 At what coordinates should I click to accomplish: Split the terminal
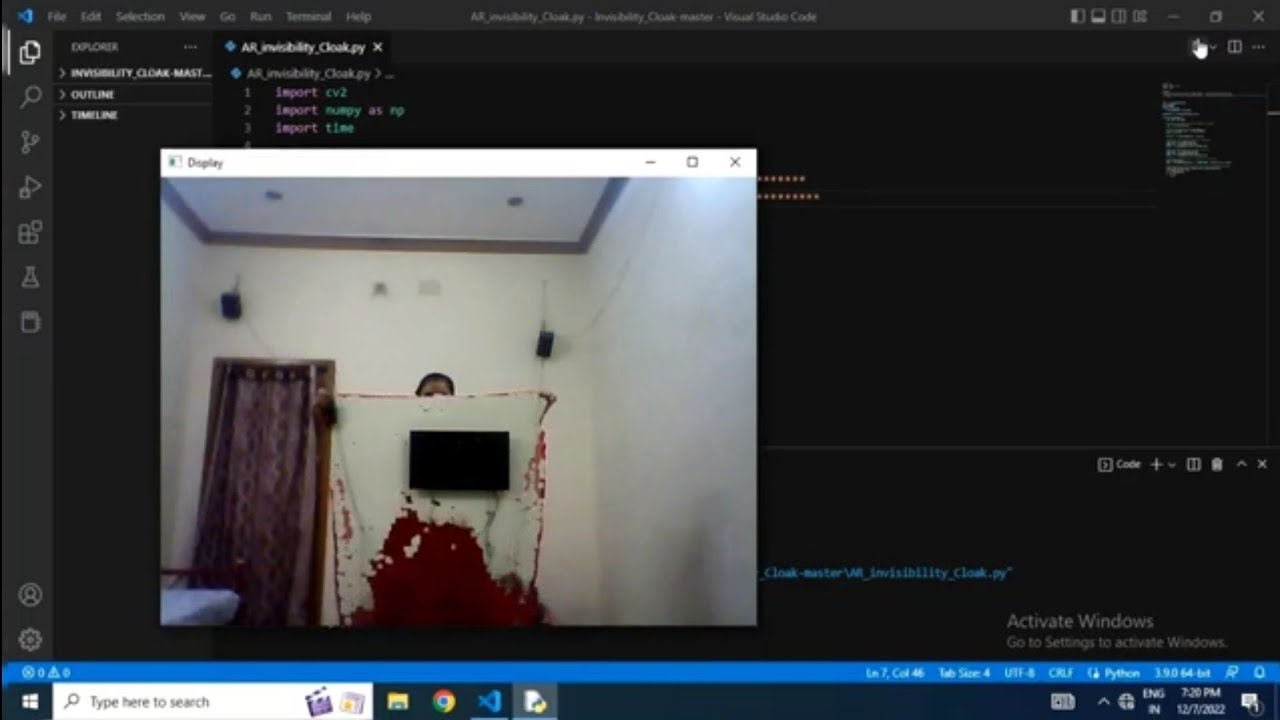click(1194, 464)
